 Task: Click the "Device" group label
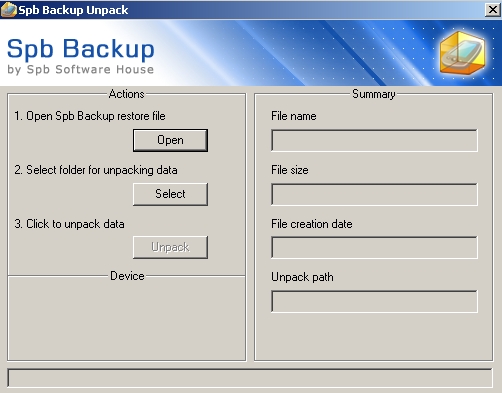pos(127,276)
